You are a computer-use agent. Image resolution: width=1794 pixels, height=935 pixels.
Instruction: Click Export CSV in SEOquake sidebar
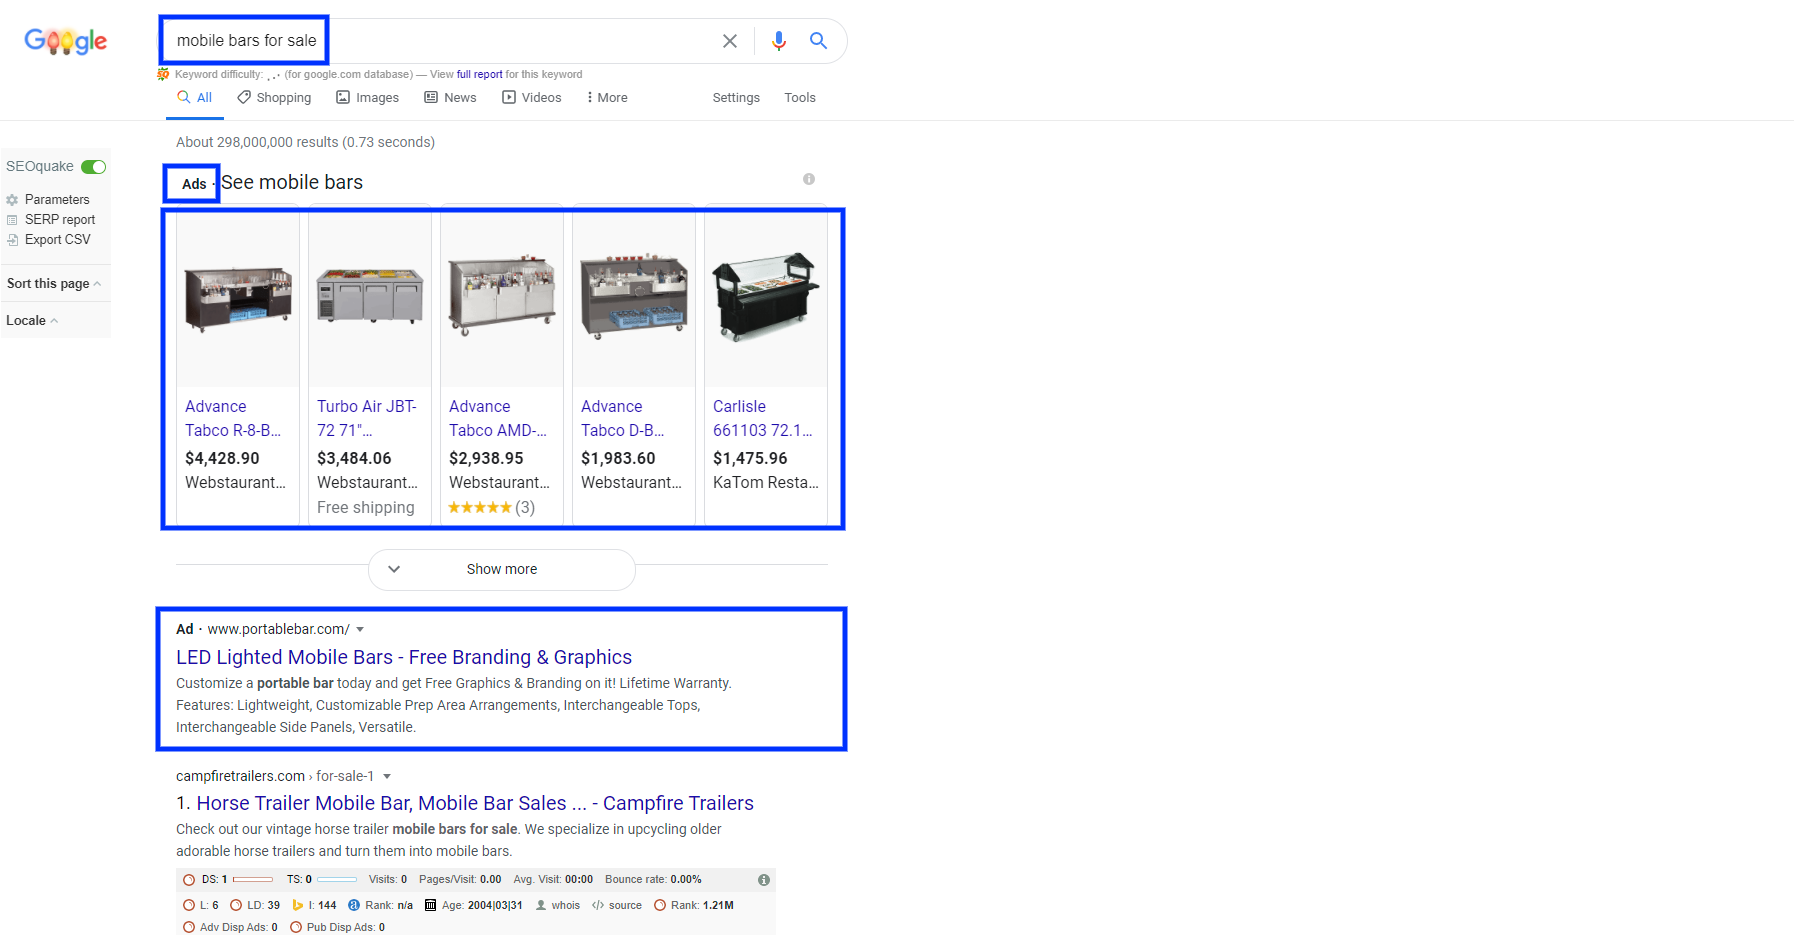pyautogui.click(x=58, y=240)
